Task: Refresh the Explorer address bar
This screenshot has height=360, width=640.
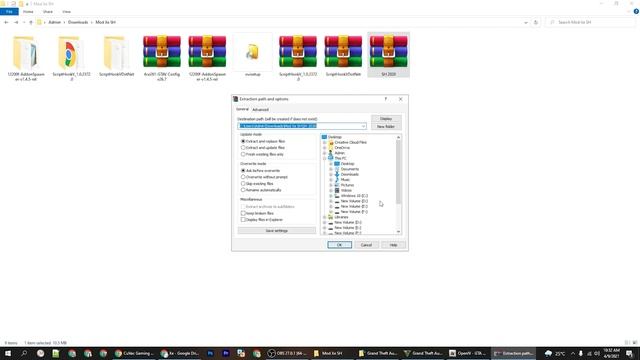Action: [x=536, y=22]
